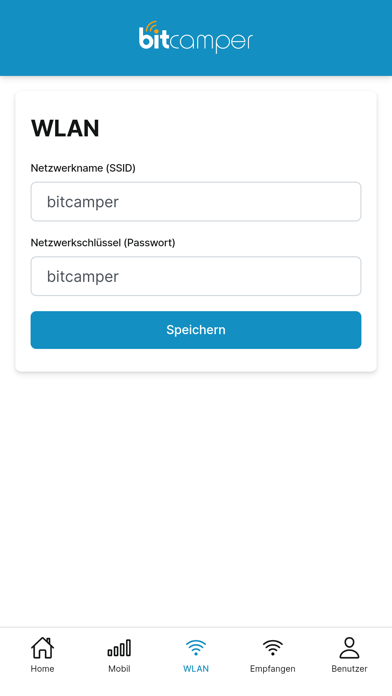This screenshot has width=392, height=696.
Task: Go to the Empfangen tab label
Action: pos(273,669)
